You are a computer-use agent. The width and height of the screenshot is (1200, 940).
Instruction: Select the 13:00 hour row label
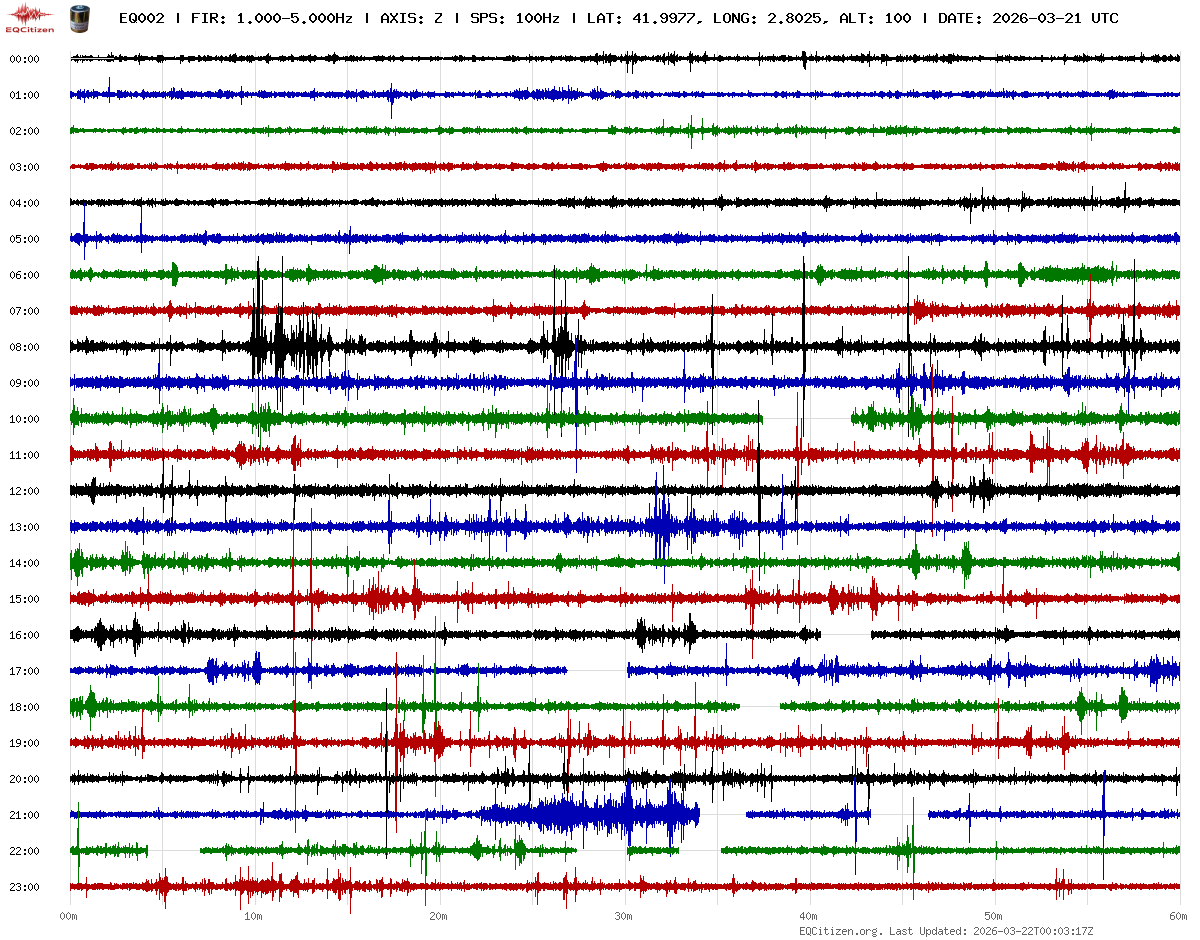(24, 527)
